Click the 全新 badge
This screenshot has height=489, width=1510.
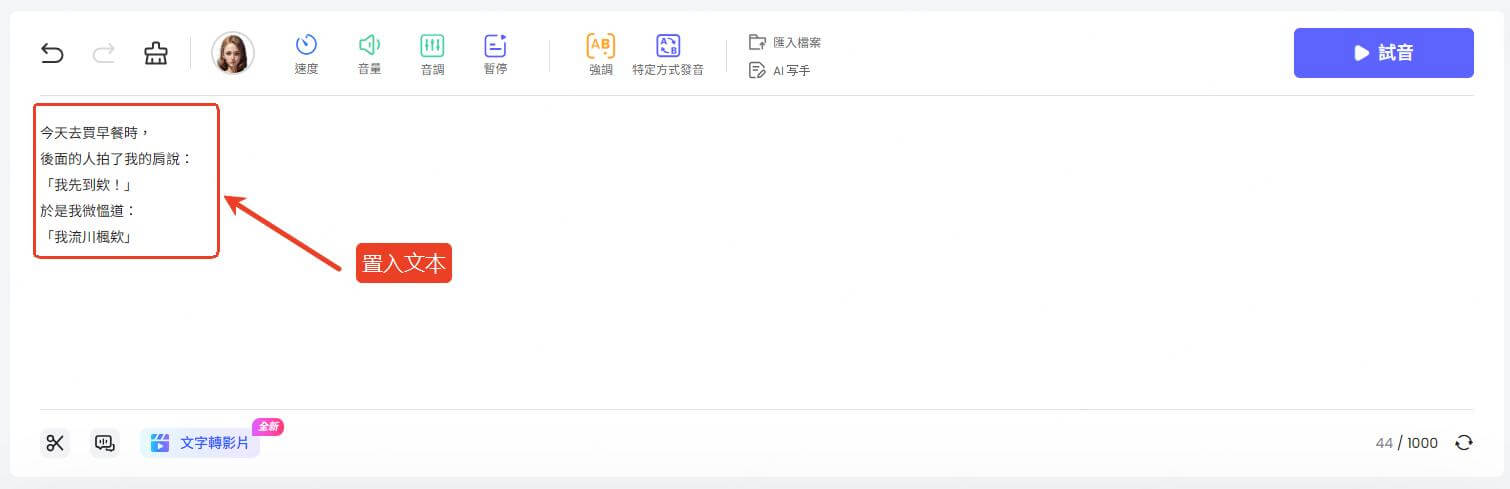(268, 426)
